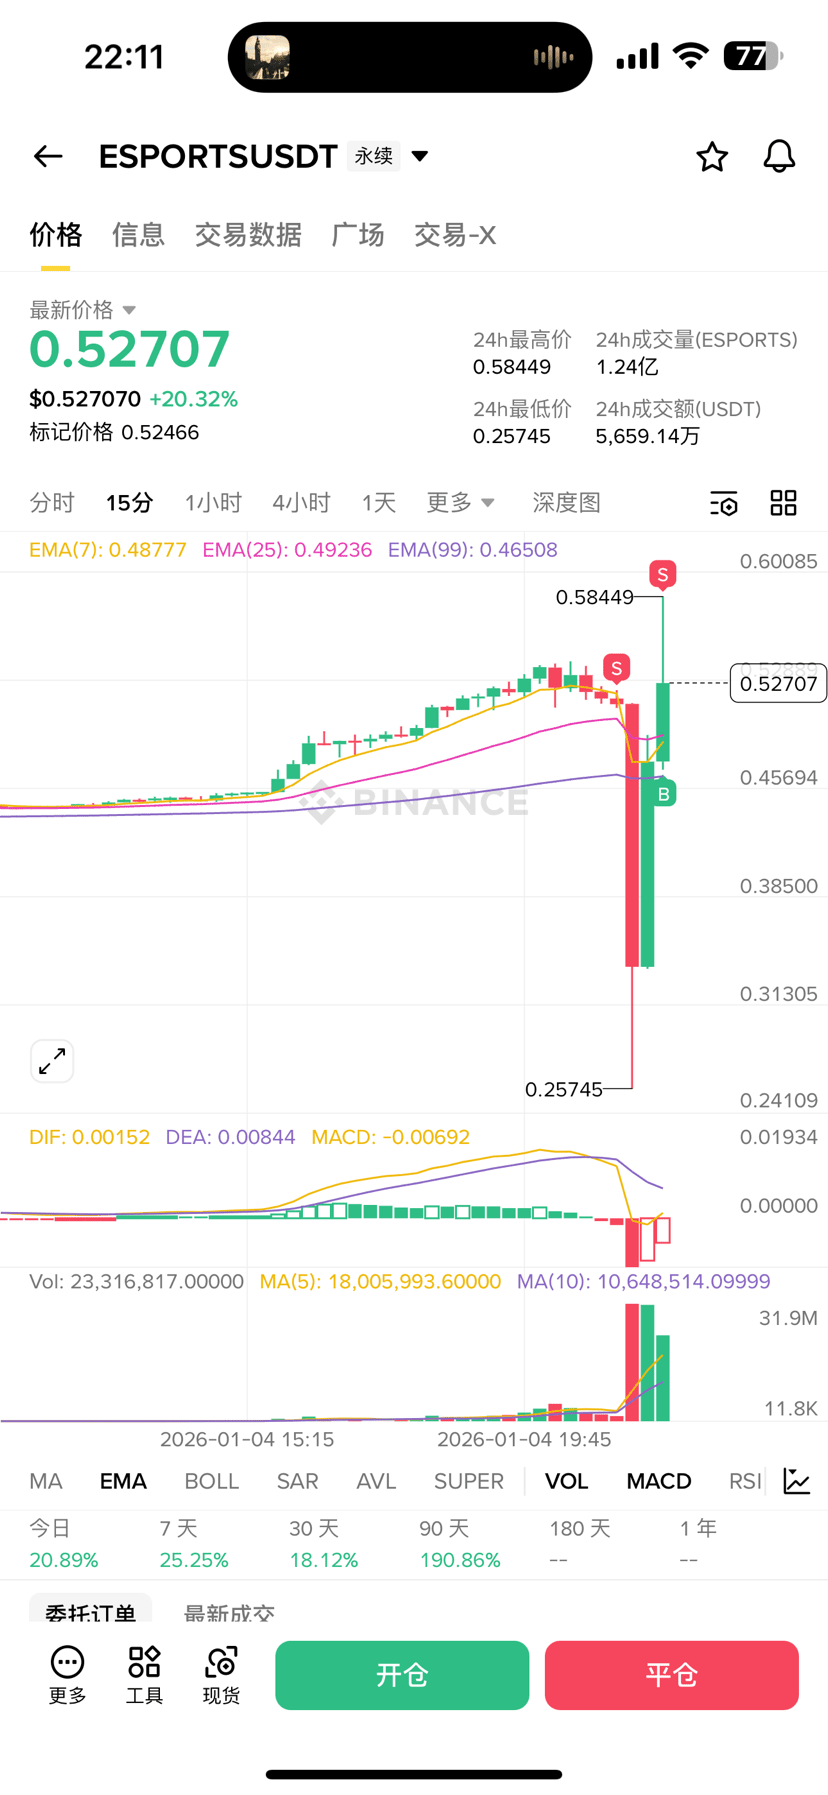
Task: Open price alerts with the bell icon
Action: [779, 156]
